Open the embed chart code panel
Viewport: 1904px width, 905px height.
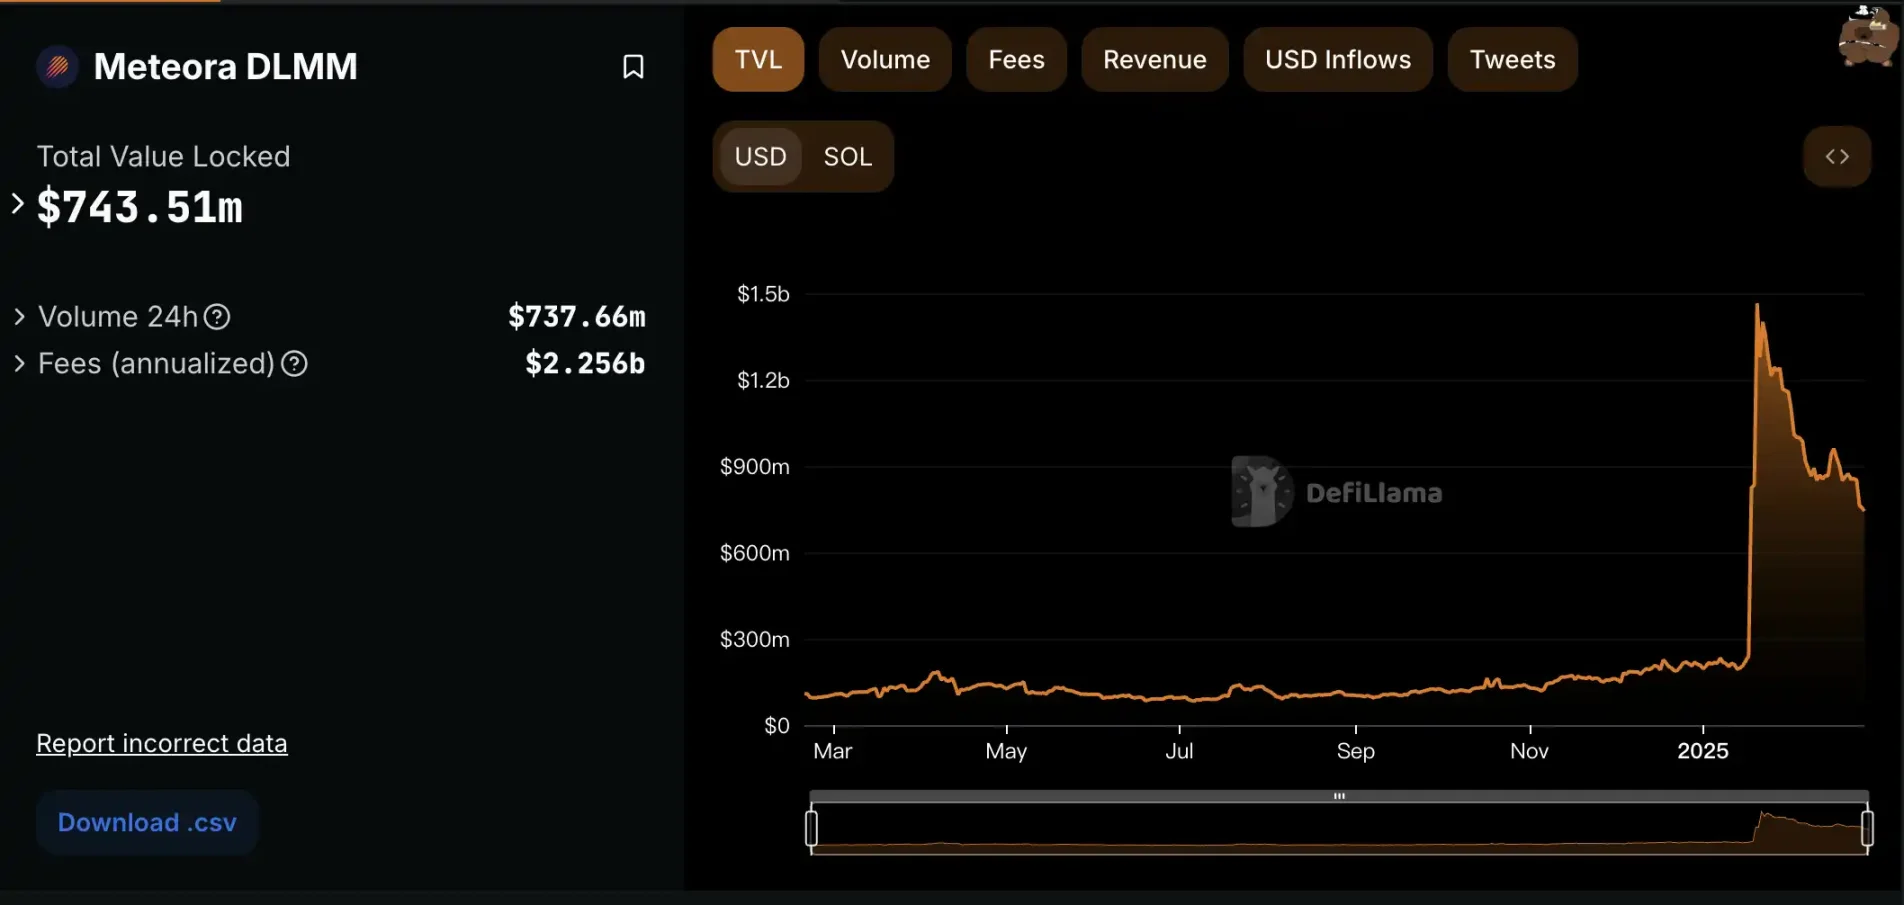tap(1836, 156)
